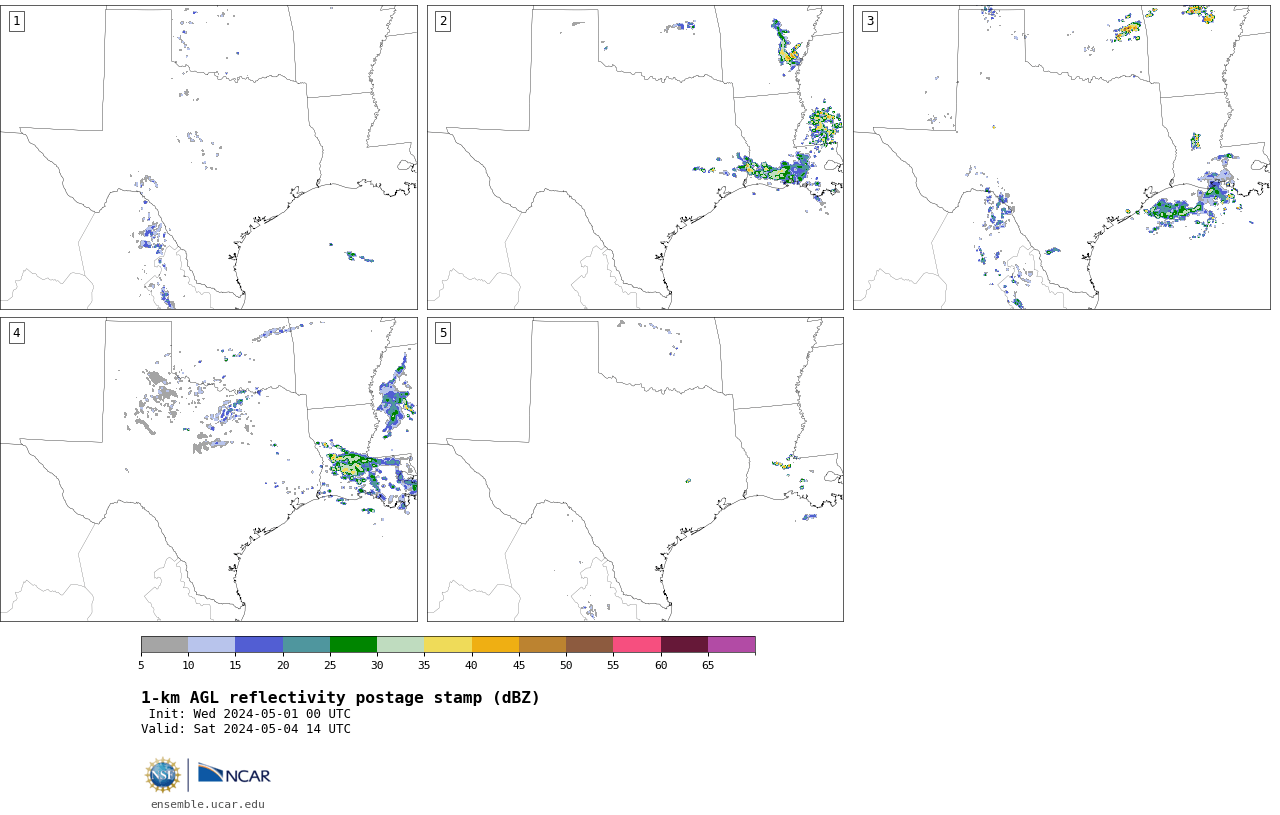Open ensemble member 1 reflectivity map
This screenshot has width=1280, height=815.
coord(209,157)
